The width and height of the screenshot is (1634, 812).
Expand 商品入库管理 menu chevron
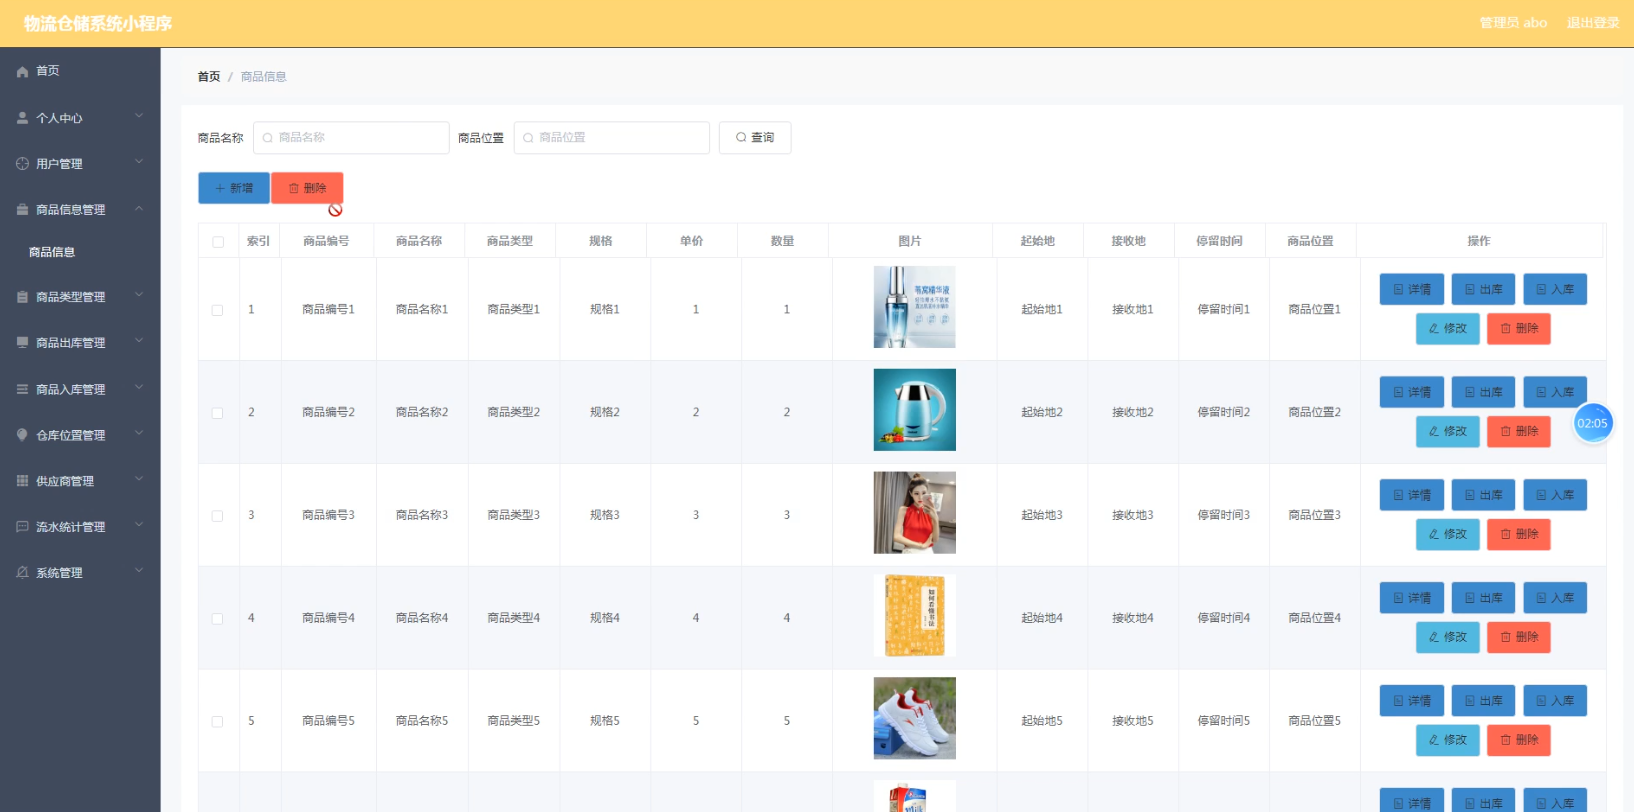click(139, 387)
